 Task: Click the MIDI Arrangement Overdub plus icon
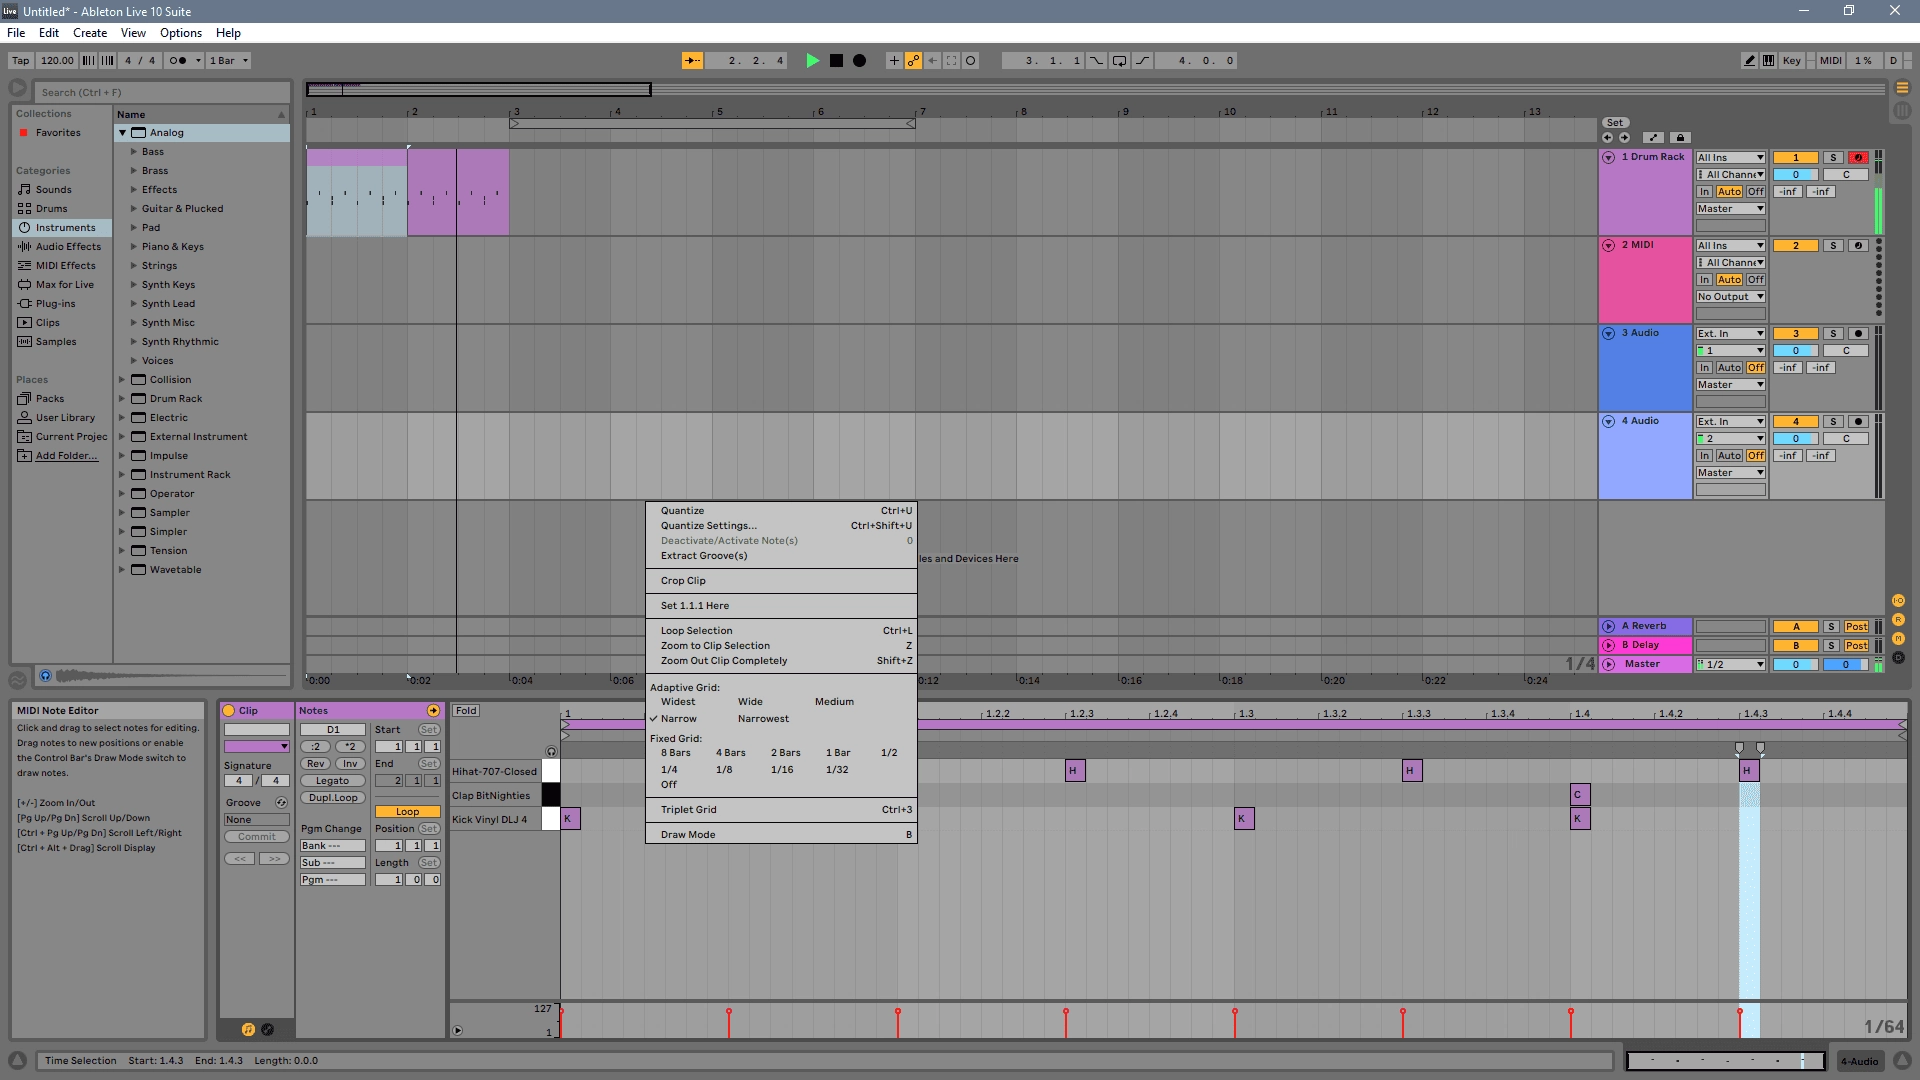[894, 61]
